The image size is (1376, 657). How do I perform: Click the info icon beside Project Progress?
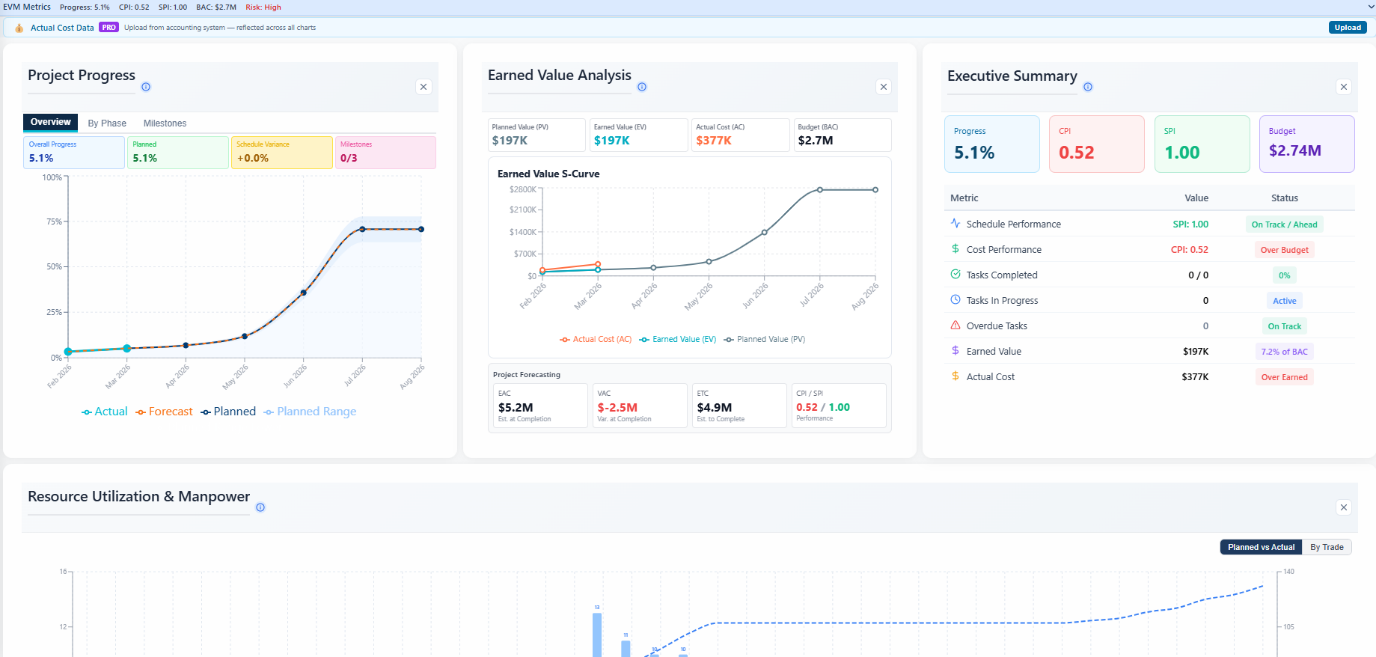[x=146, y=87]
